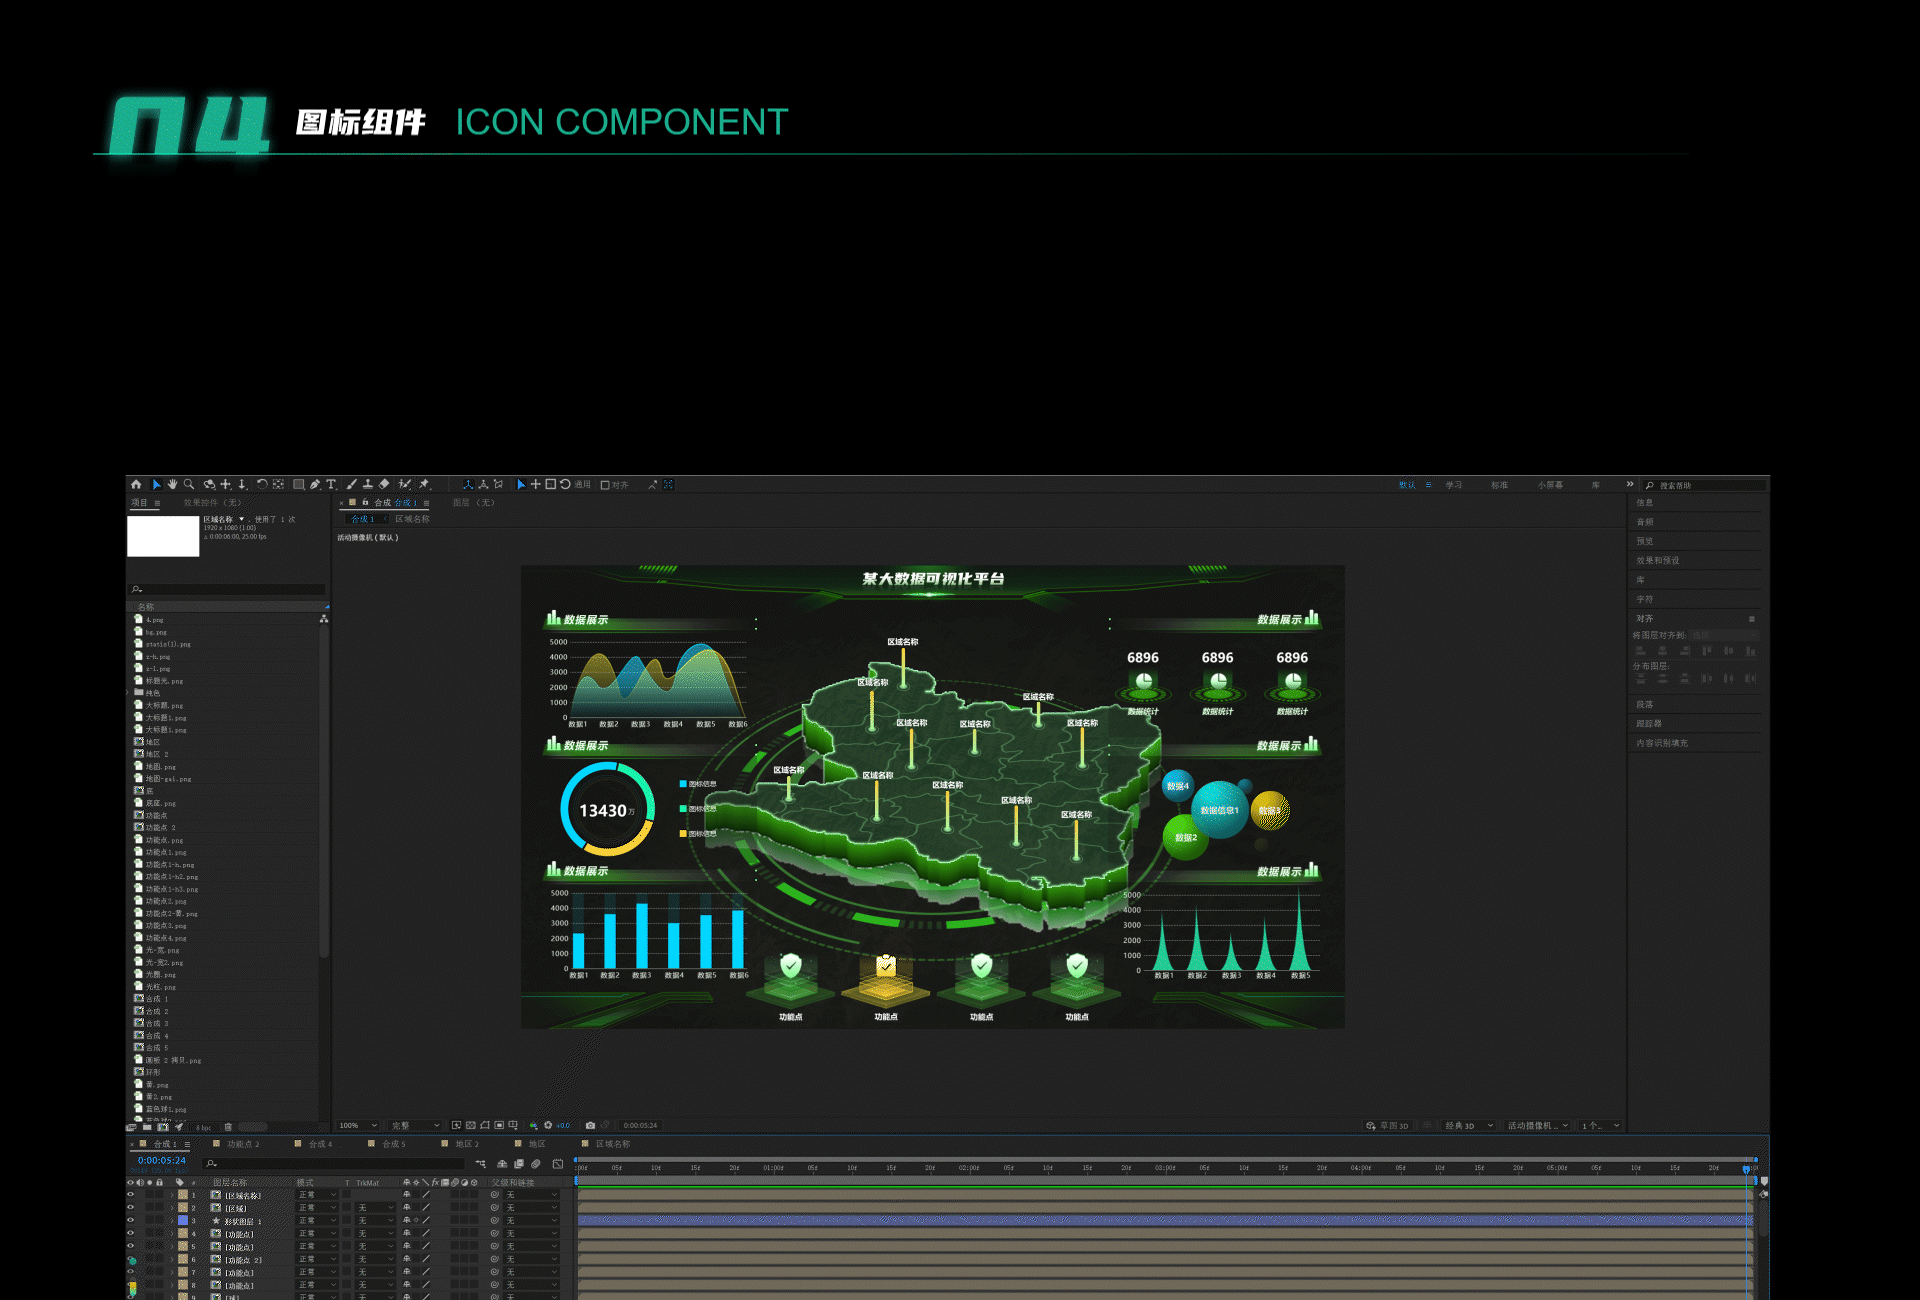Select the Zoom magnifier tool
Viewport: 1920px width, 1300px height.
(189, 484)
